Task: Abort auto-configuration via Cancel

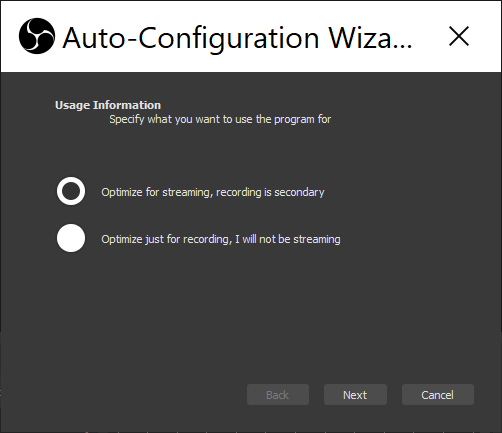Action: (438, 395)
